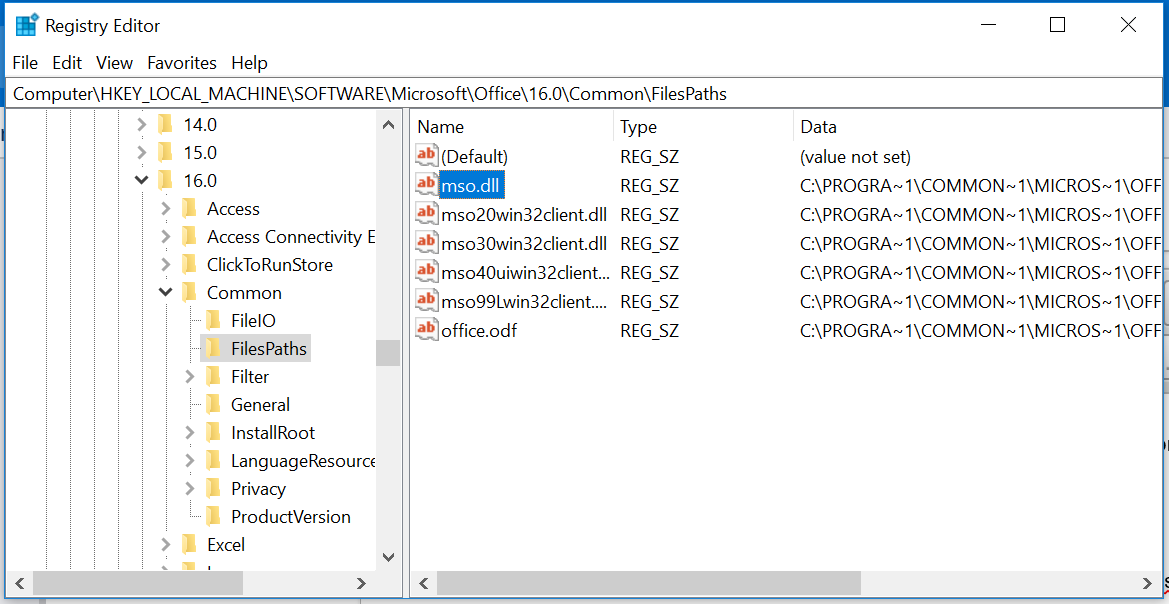The width and height of the screenshot is (1169, 604).
Task: Collapse the 16.0 key
Action: pos(141,180)
